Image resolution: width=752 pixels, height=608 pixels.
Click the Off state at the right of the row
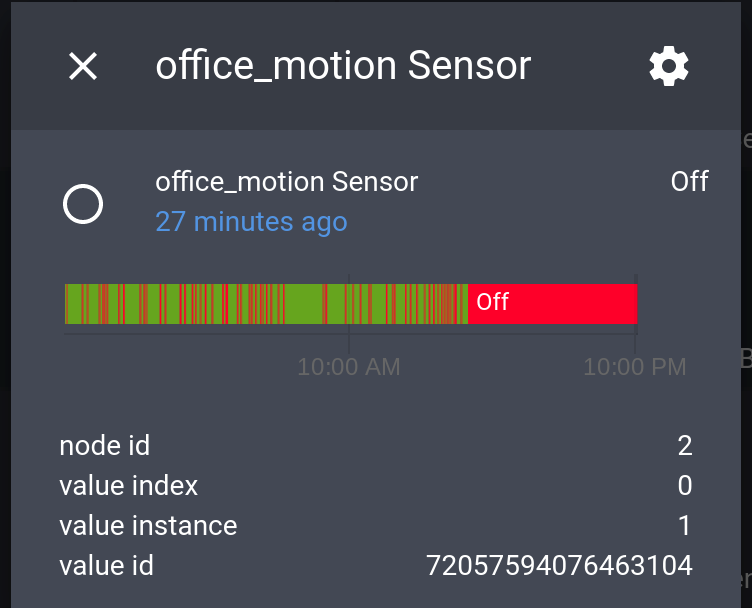tap(689, 182)
